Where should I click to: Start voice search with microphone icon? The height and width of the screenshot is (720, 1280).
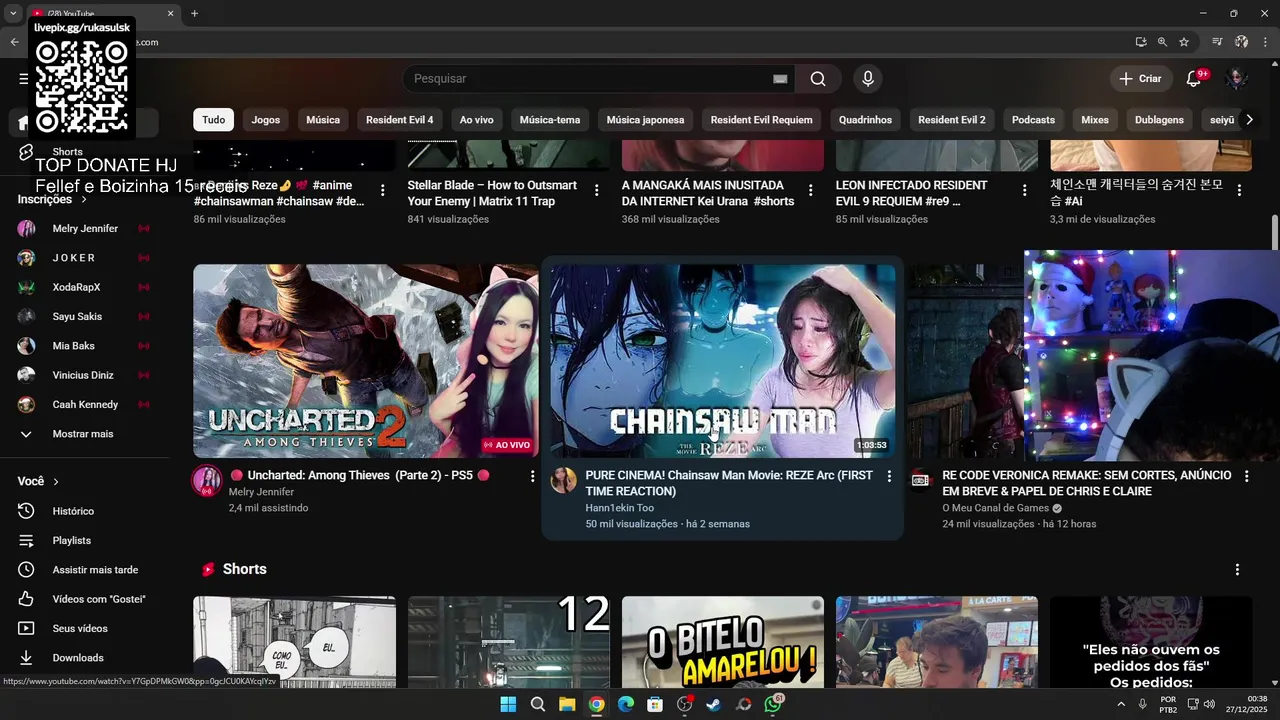[x=868, y=79]
